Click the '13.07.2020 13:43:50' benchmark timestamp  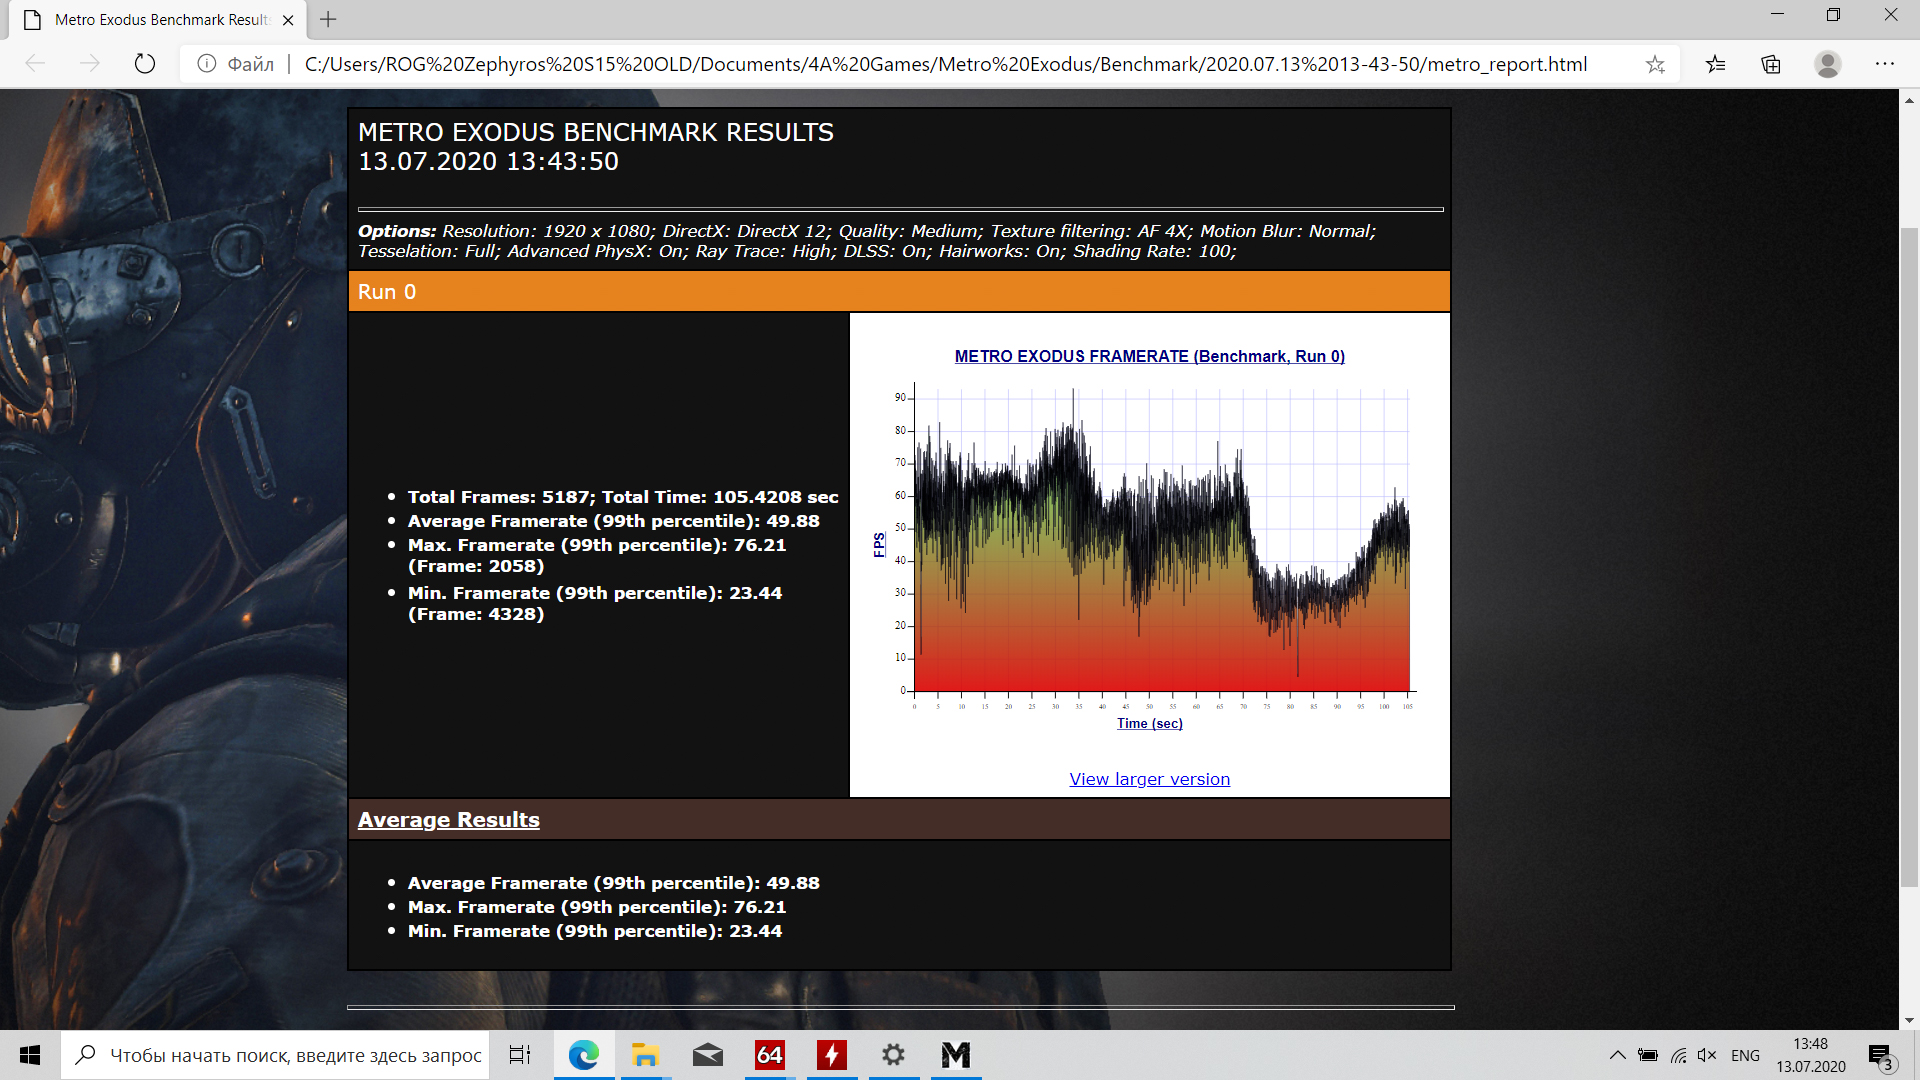(x=488, y=161)
